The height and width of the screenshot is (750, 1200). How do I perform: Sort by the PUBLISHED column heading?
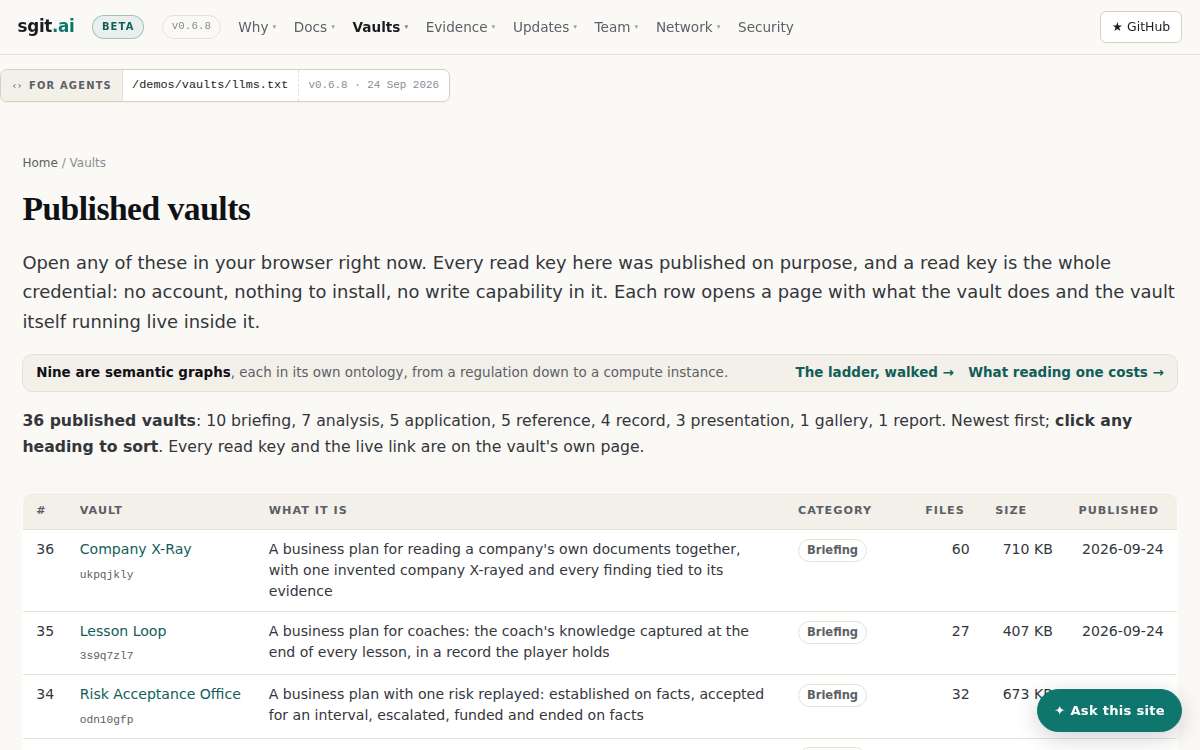1118,510
